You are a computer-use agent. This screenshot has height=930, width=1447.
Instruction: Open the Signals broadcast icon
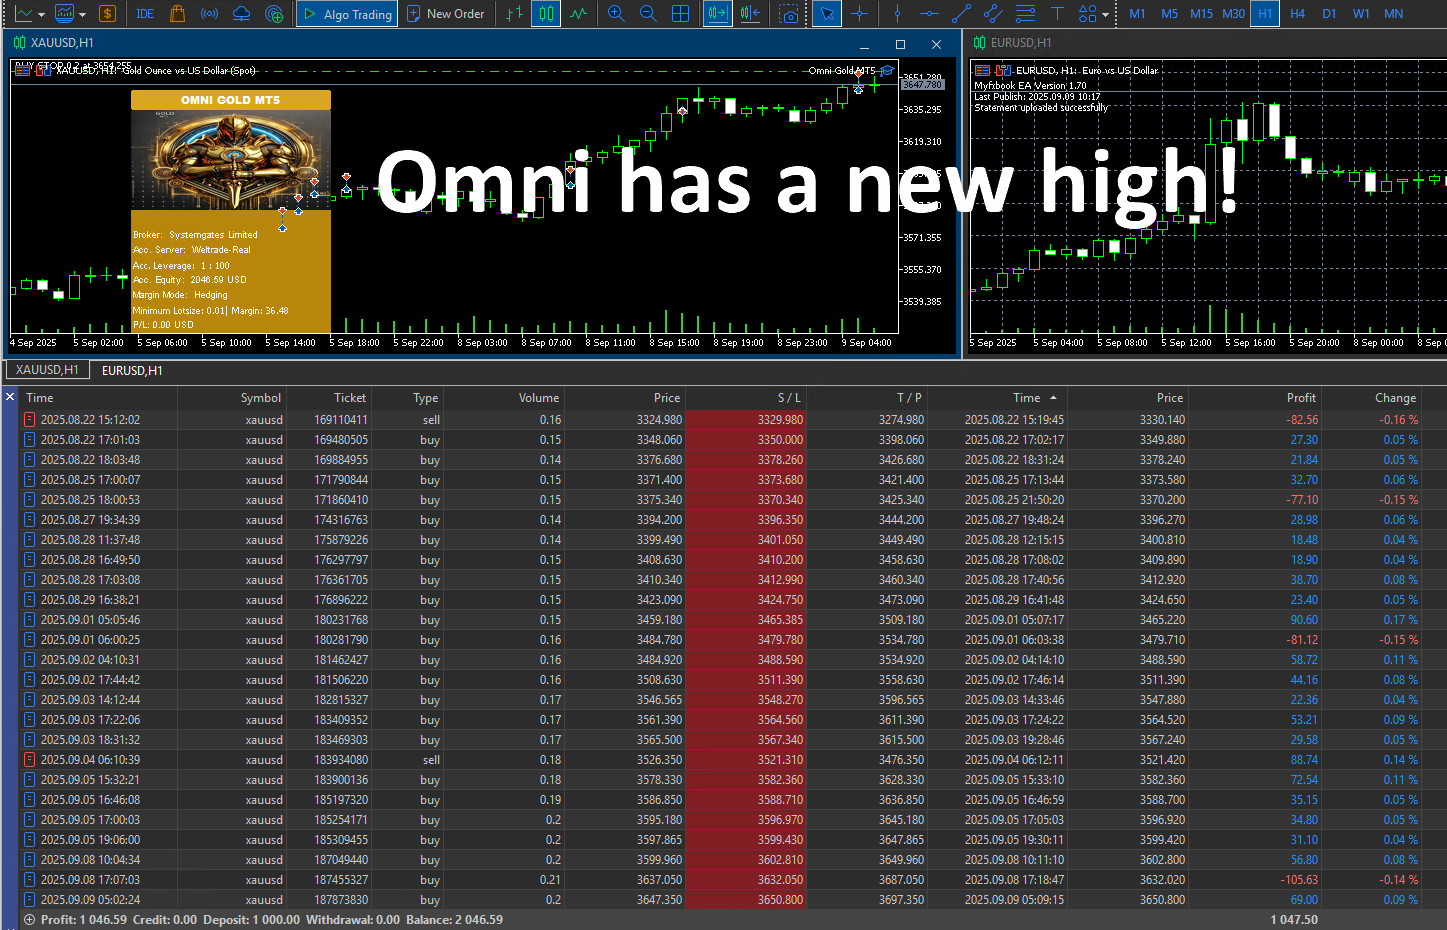coord(209,14)
